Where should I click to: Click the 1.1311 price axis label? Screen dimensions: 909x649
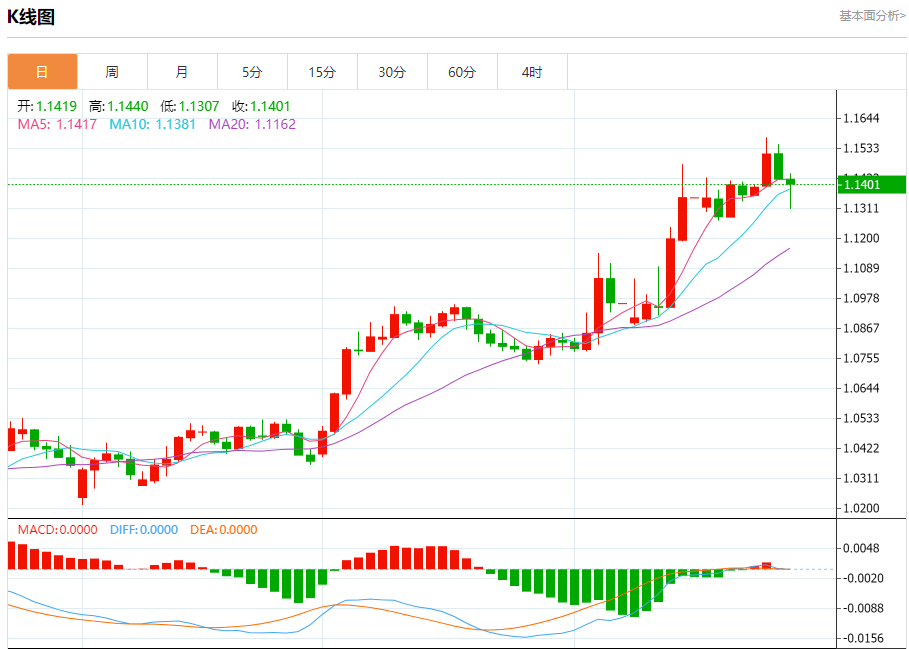(x=863, y=209)
